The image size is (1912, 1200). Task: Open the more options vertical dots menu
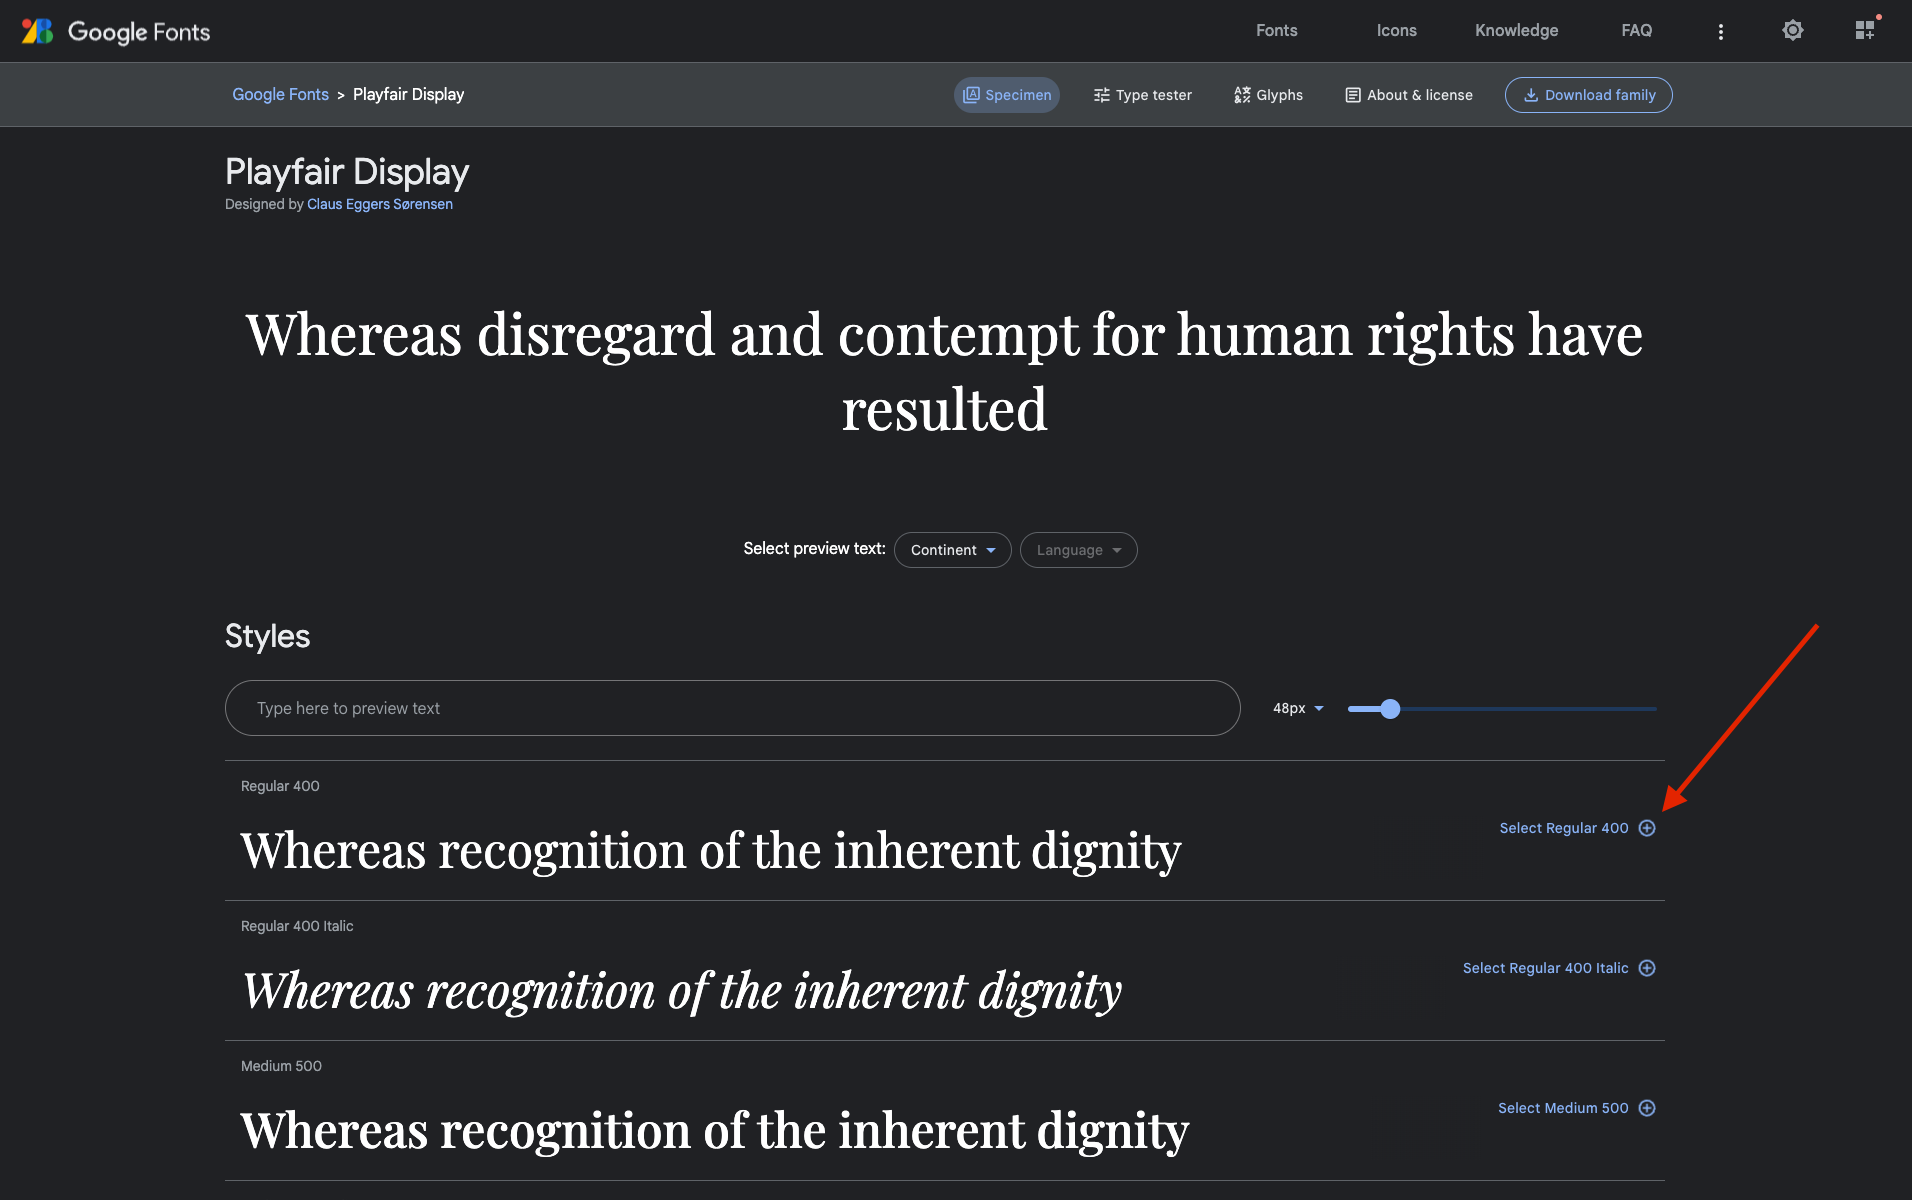pos(1721,32)
